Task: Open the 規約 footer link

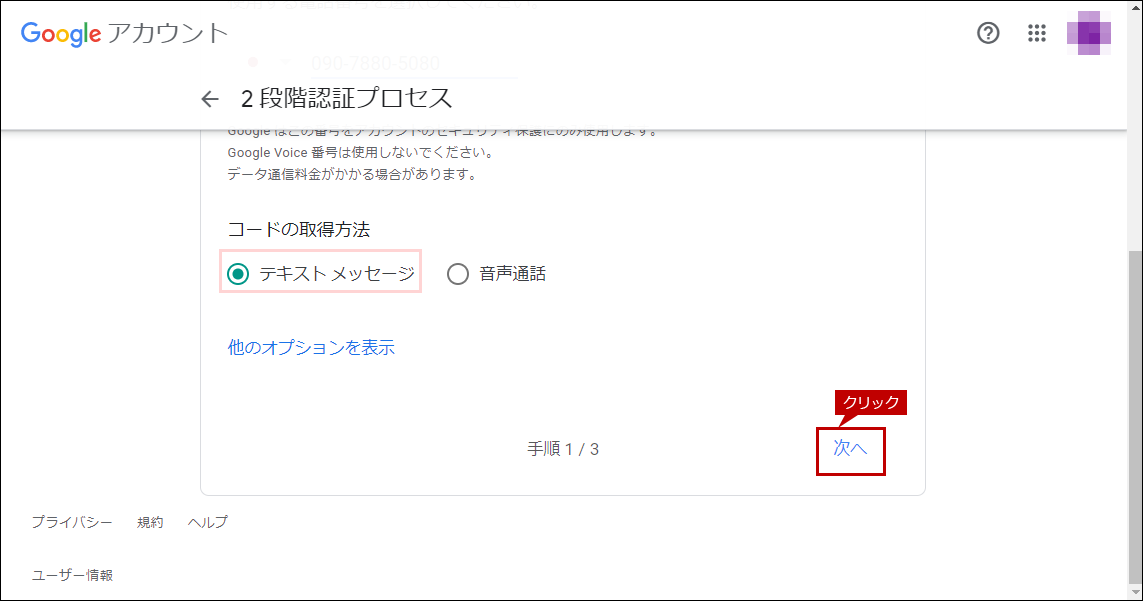Action: coord(149,522)
